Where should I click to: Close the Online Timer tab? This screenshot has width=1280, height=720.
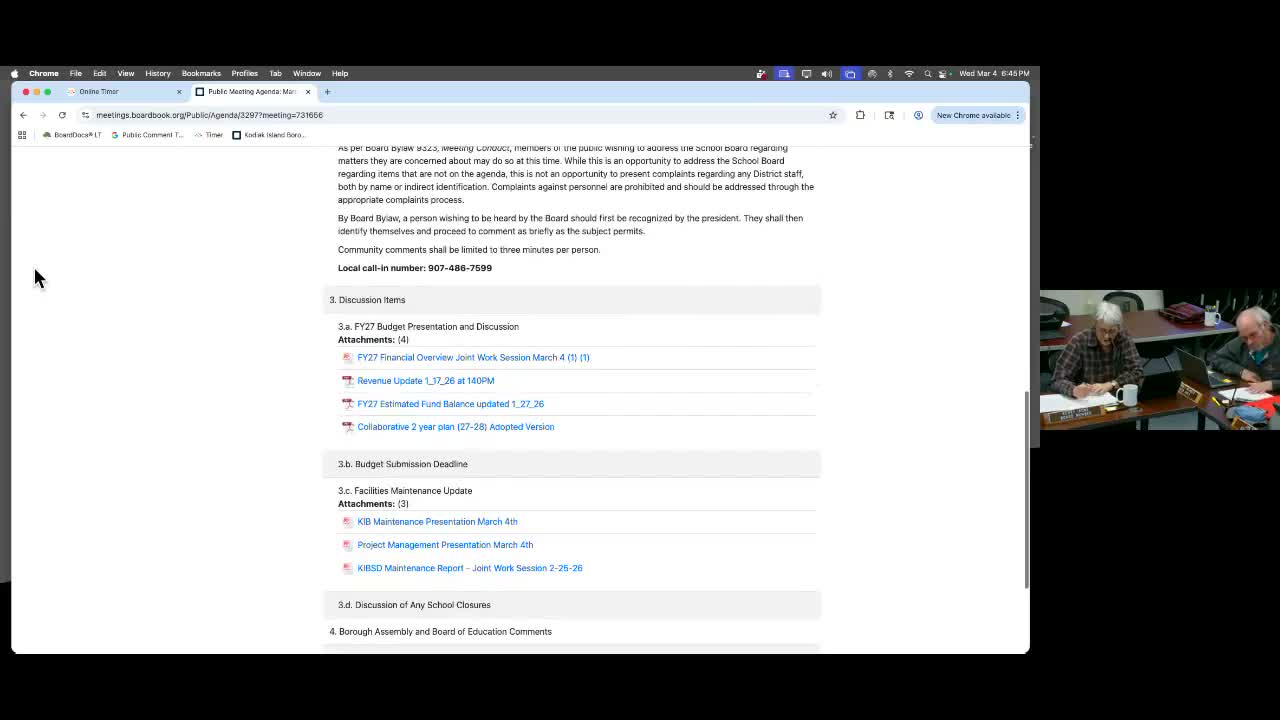point(179,92)
